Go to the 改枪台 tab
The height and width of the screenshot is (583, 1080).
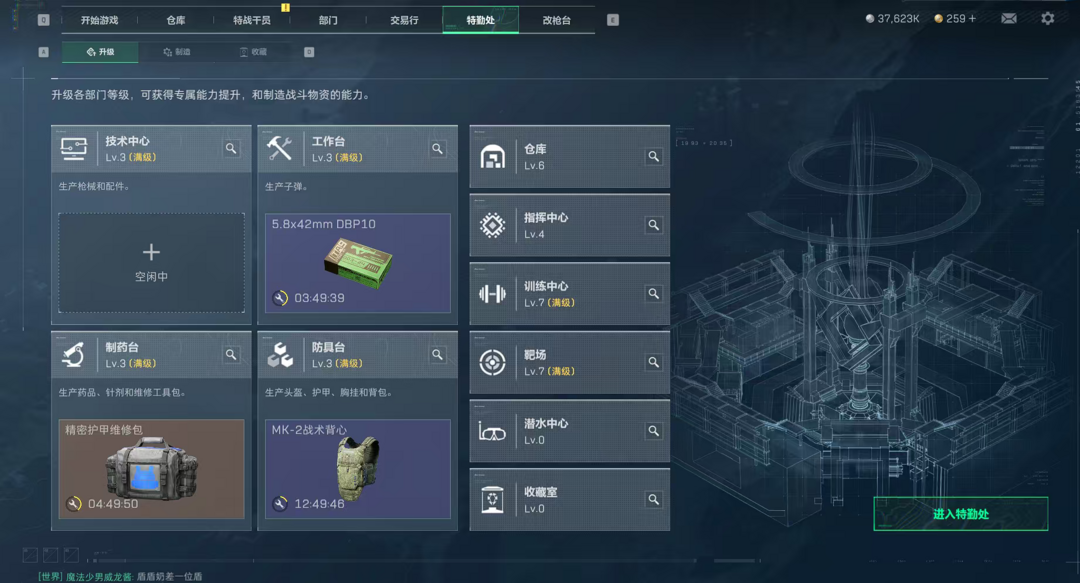[557, 20]
